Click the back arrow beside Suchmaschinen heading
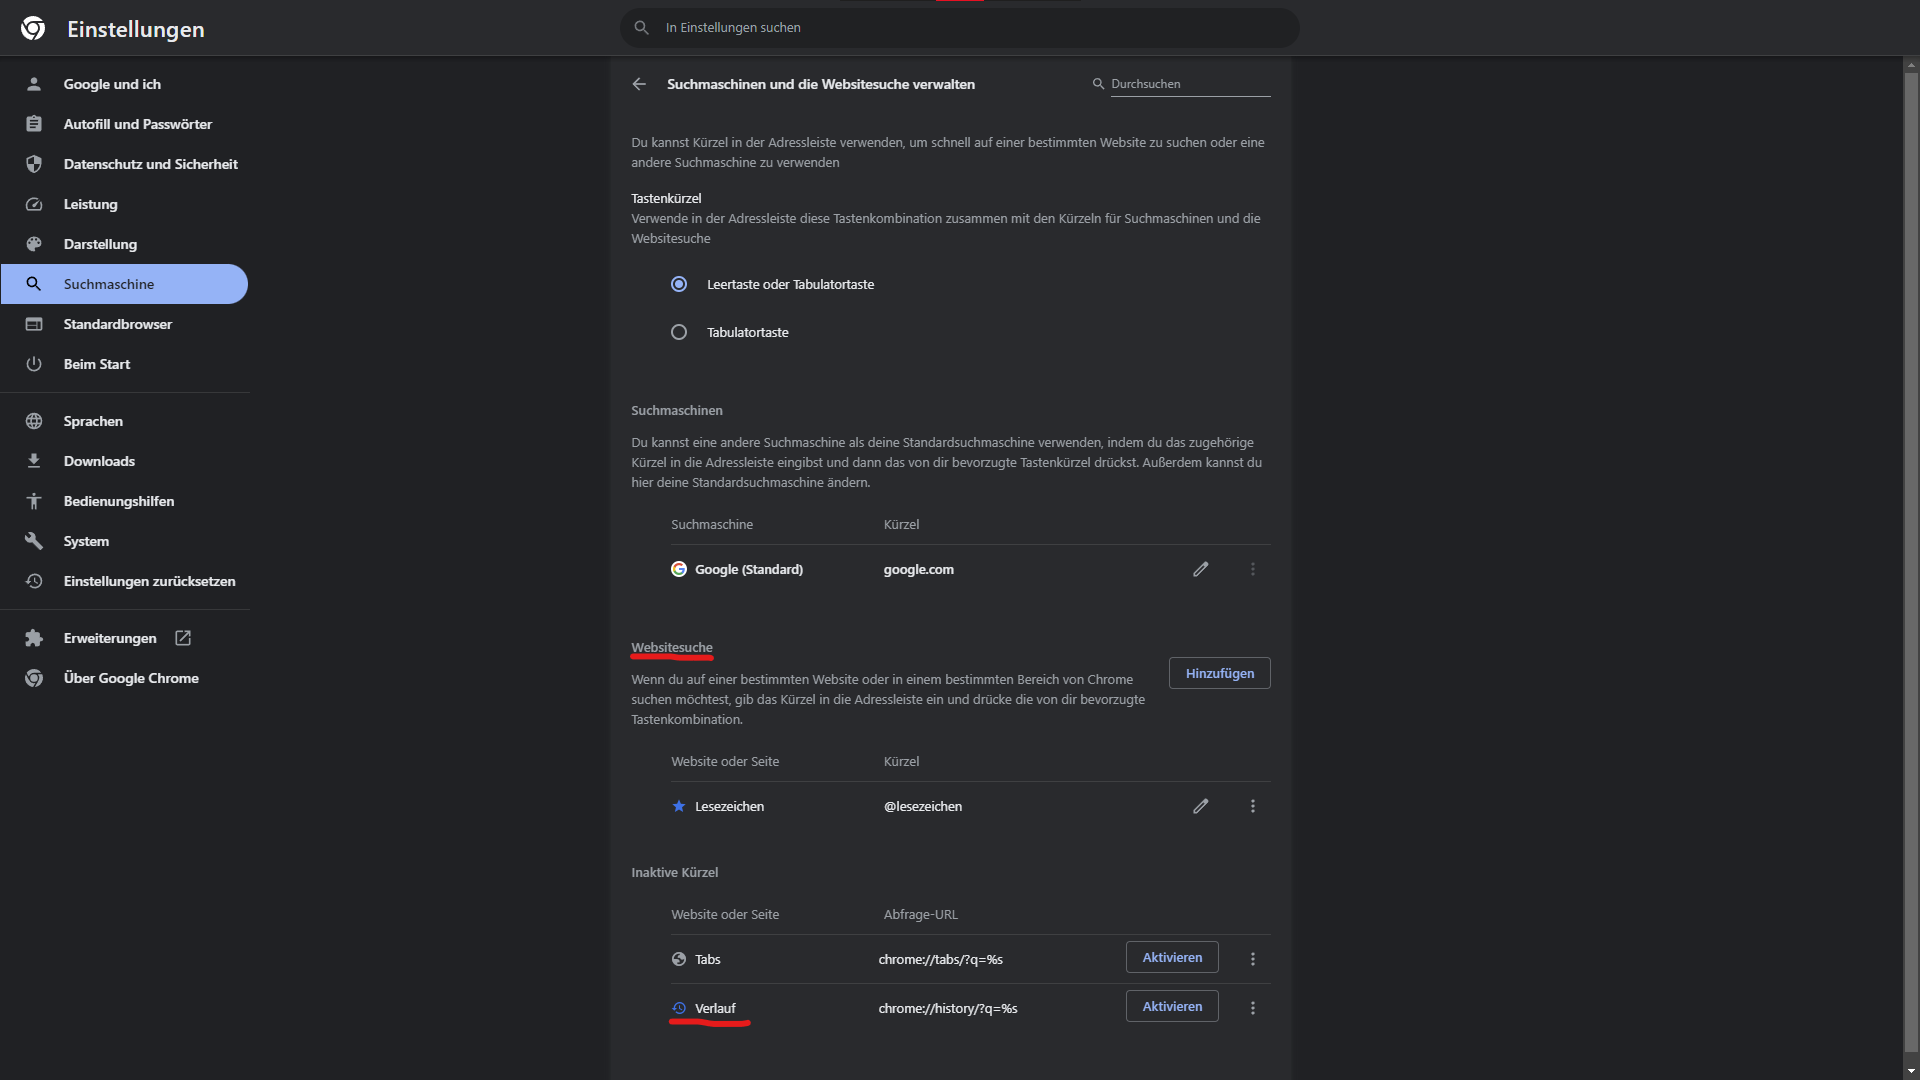 [x=639, y=84]
